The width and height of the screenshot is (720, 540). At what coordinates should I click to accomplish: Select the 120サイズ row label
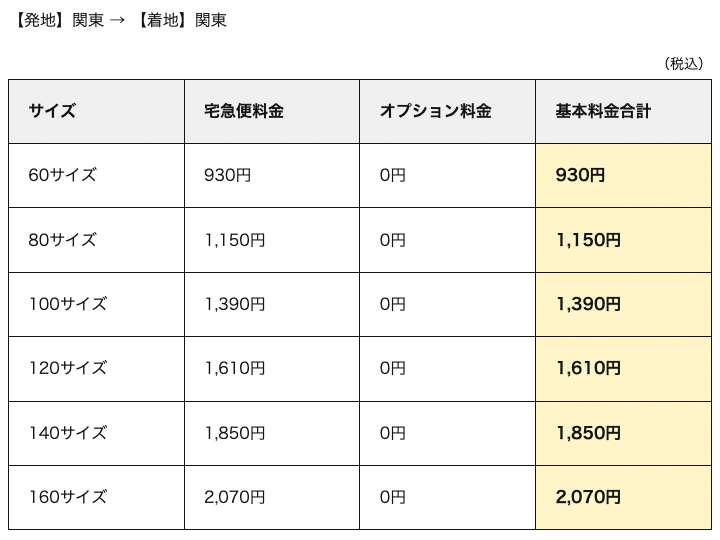[68, 368]
